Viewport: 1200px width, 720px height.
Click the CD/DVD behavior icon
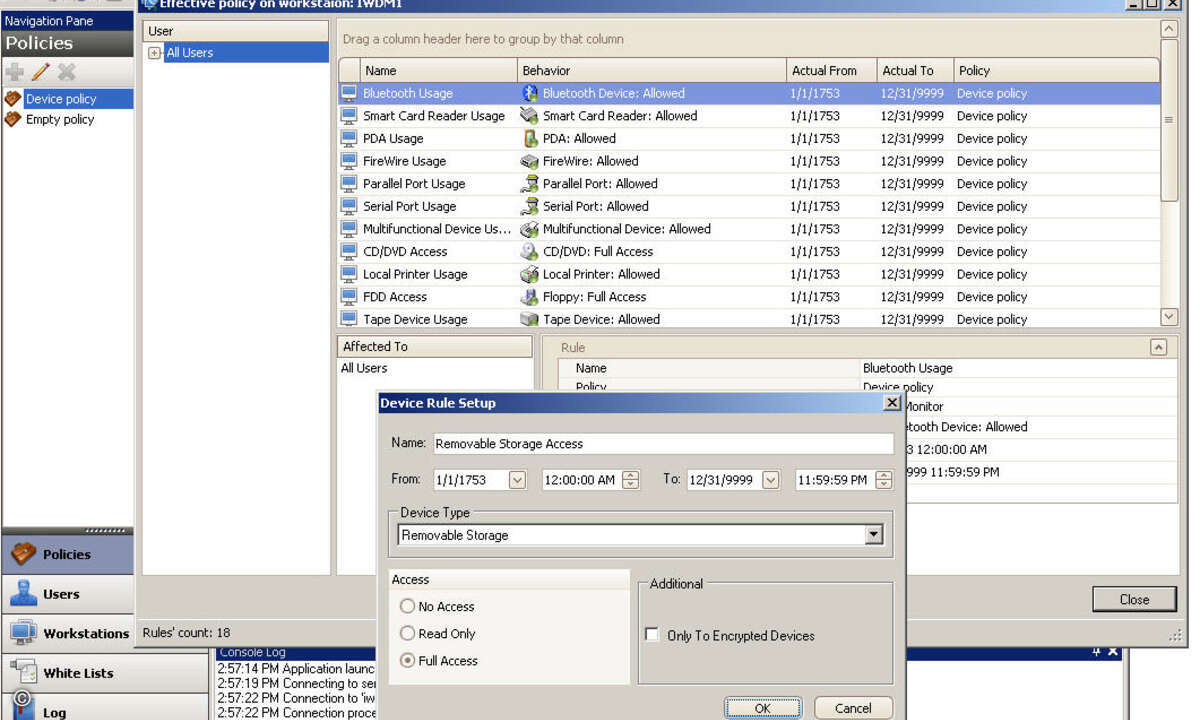point(530,252)
